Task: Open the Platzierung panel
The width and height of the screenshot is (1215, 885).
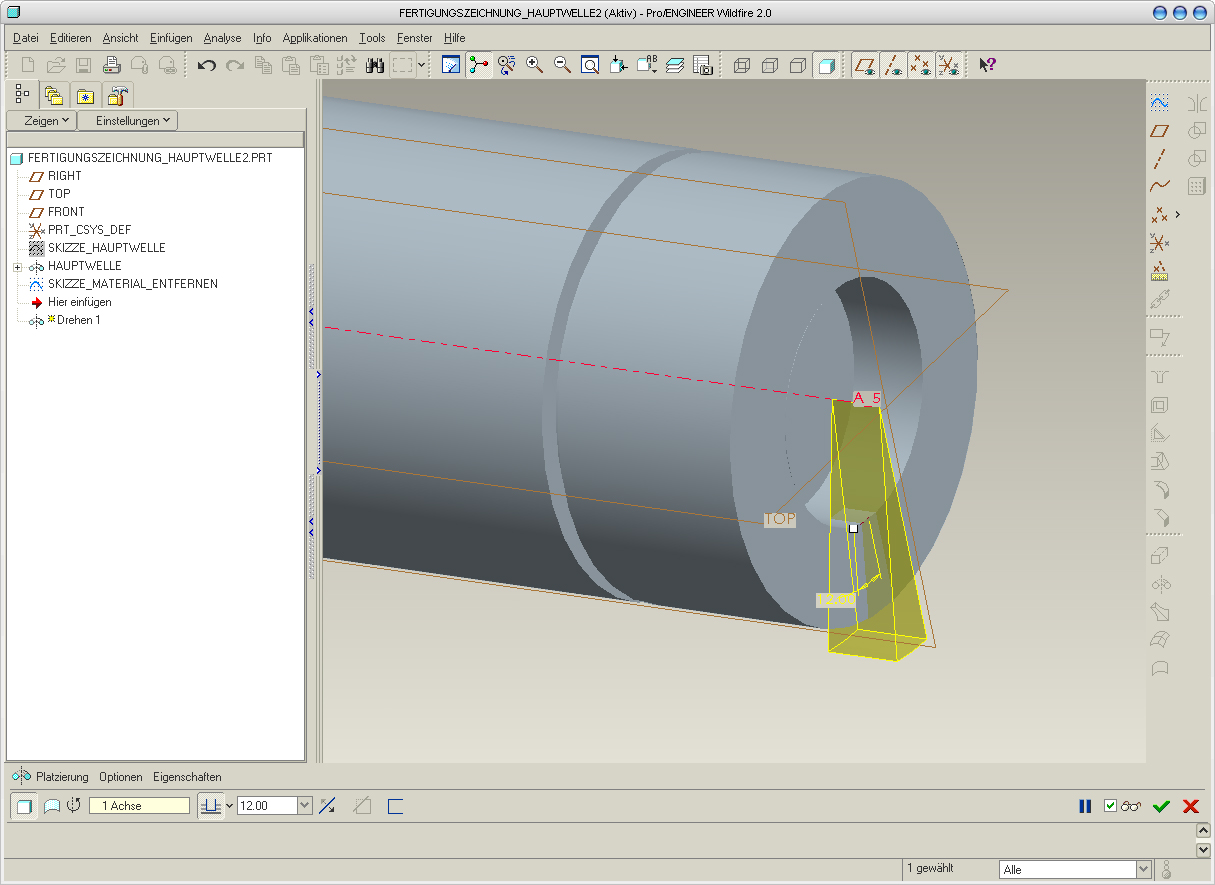Action: click(62, 777)
